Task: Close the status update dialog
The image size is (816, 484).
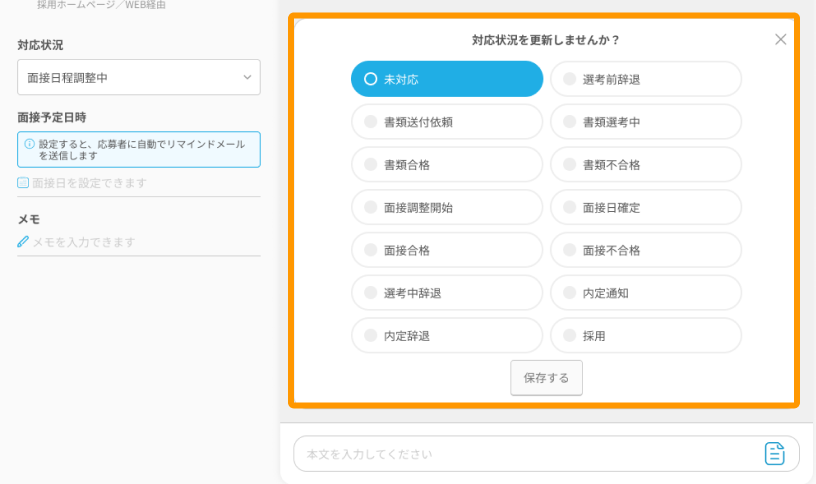Action: point(780,40)
